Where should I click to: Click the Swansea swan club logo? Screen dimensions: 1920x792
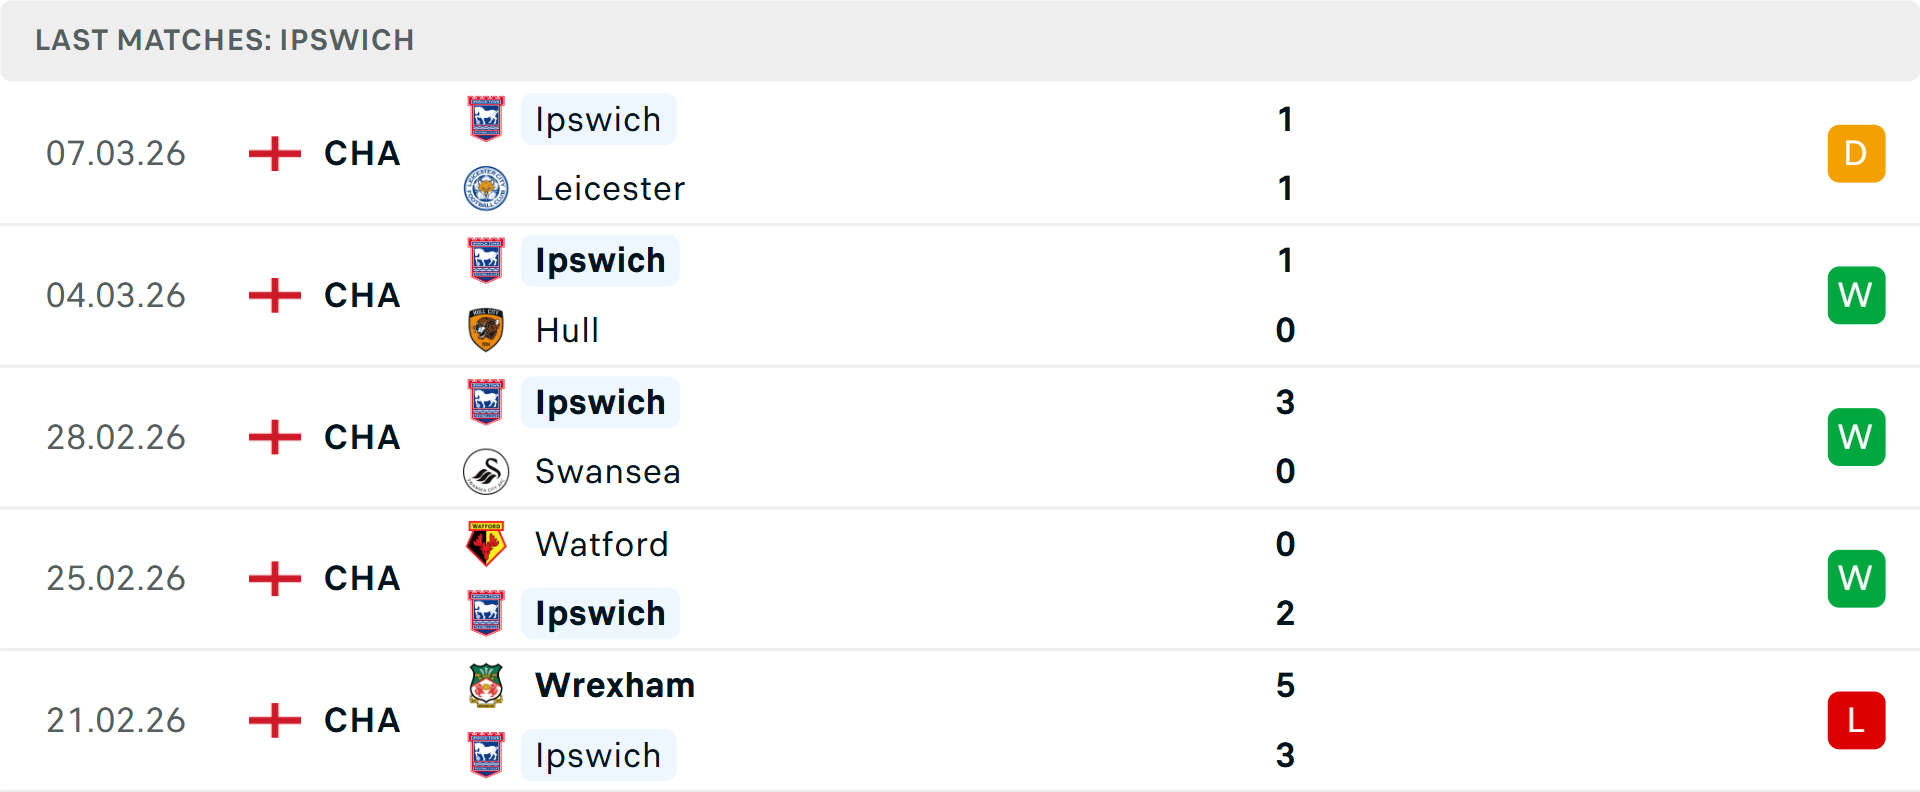tap(486, 471)
